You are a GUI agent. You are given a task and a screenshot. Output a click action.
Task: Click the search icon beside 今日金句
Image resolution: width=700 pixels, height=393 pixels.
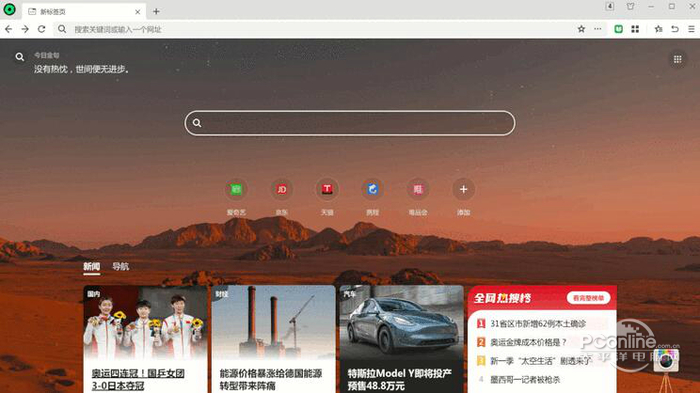[x=20, y=57]
